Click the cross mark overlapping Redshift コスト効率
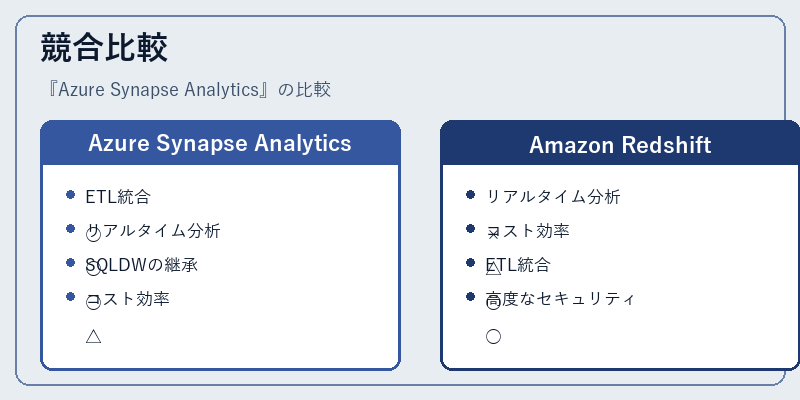 coord(493,235)
